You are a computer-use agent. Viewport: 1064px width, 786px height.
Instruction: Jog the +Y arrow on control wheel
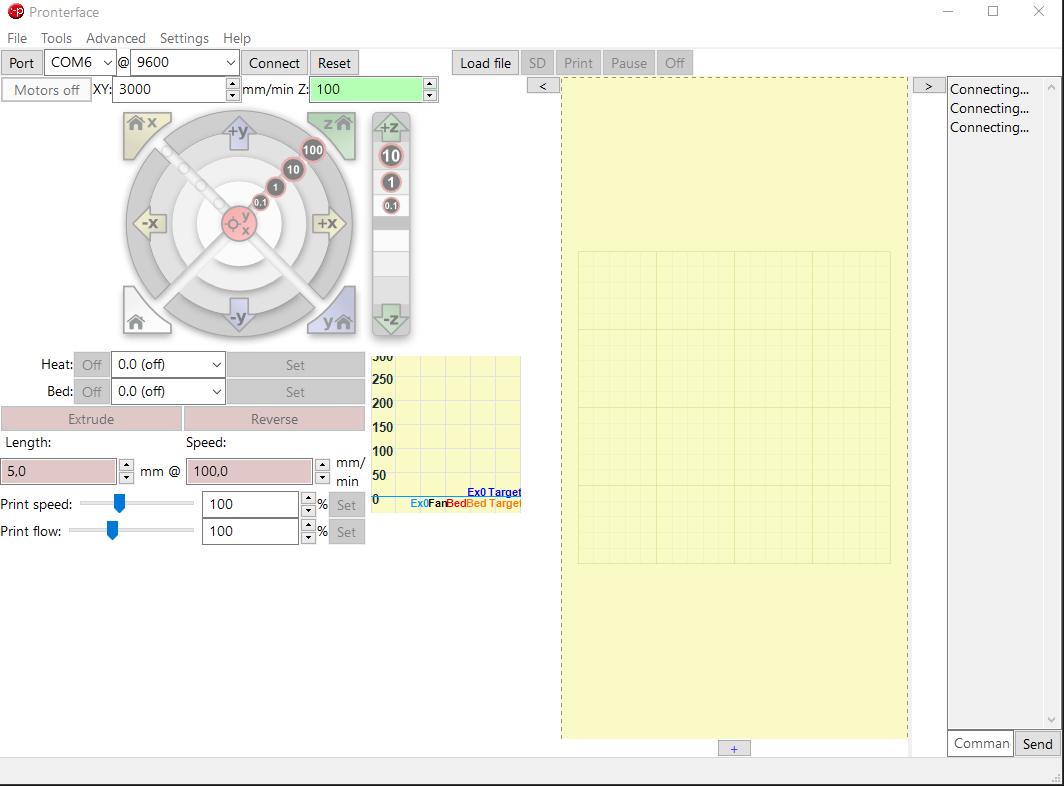pos(238,134)
